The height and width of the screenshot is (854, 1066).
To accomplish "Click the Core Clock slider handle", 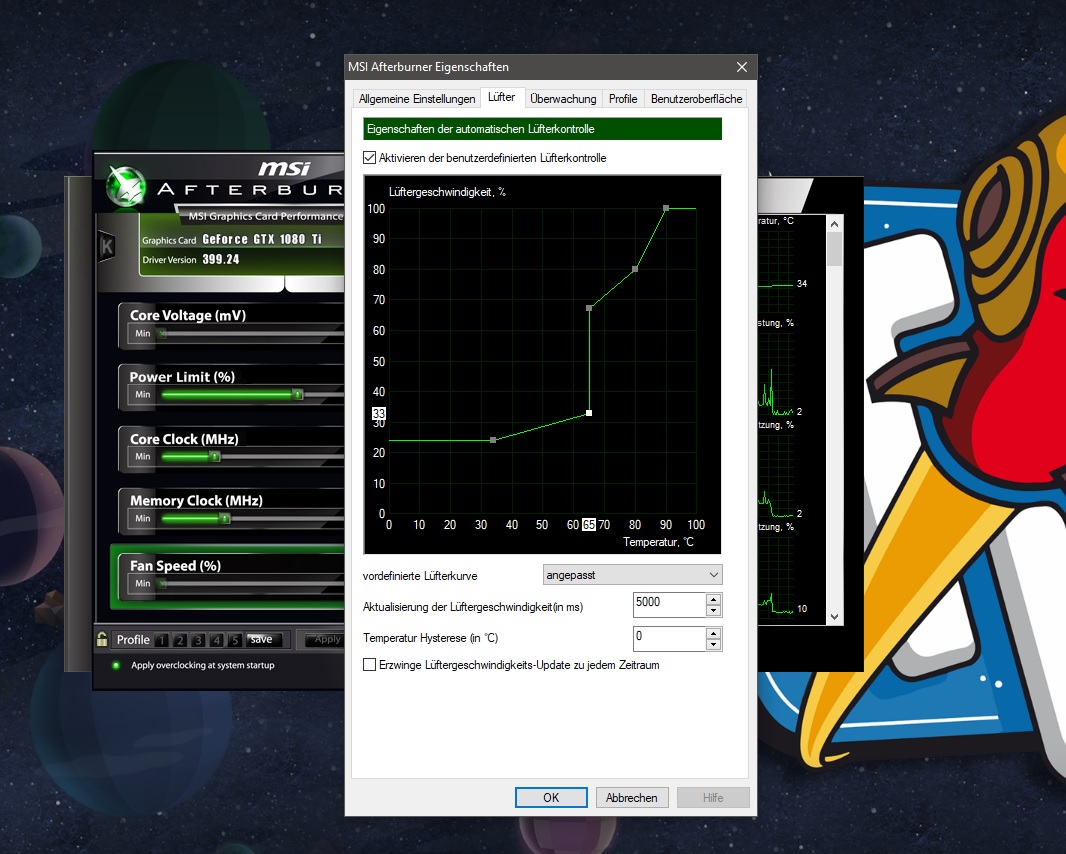I will tap(215, 456).
